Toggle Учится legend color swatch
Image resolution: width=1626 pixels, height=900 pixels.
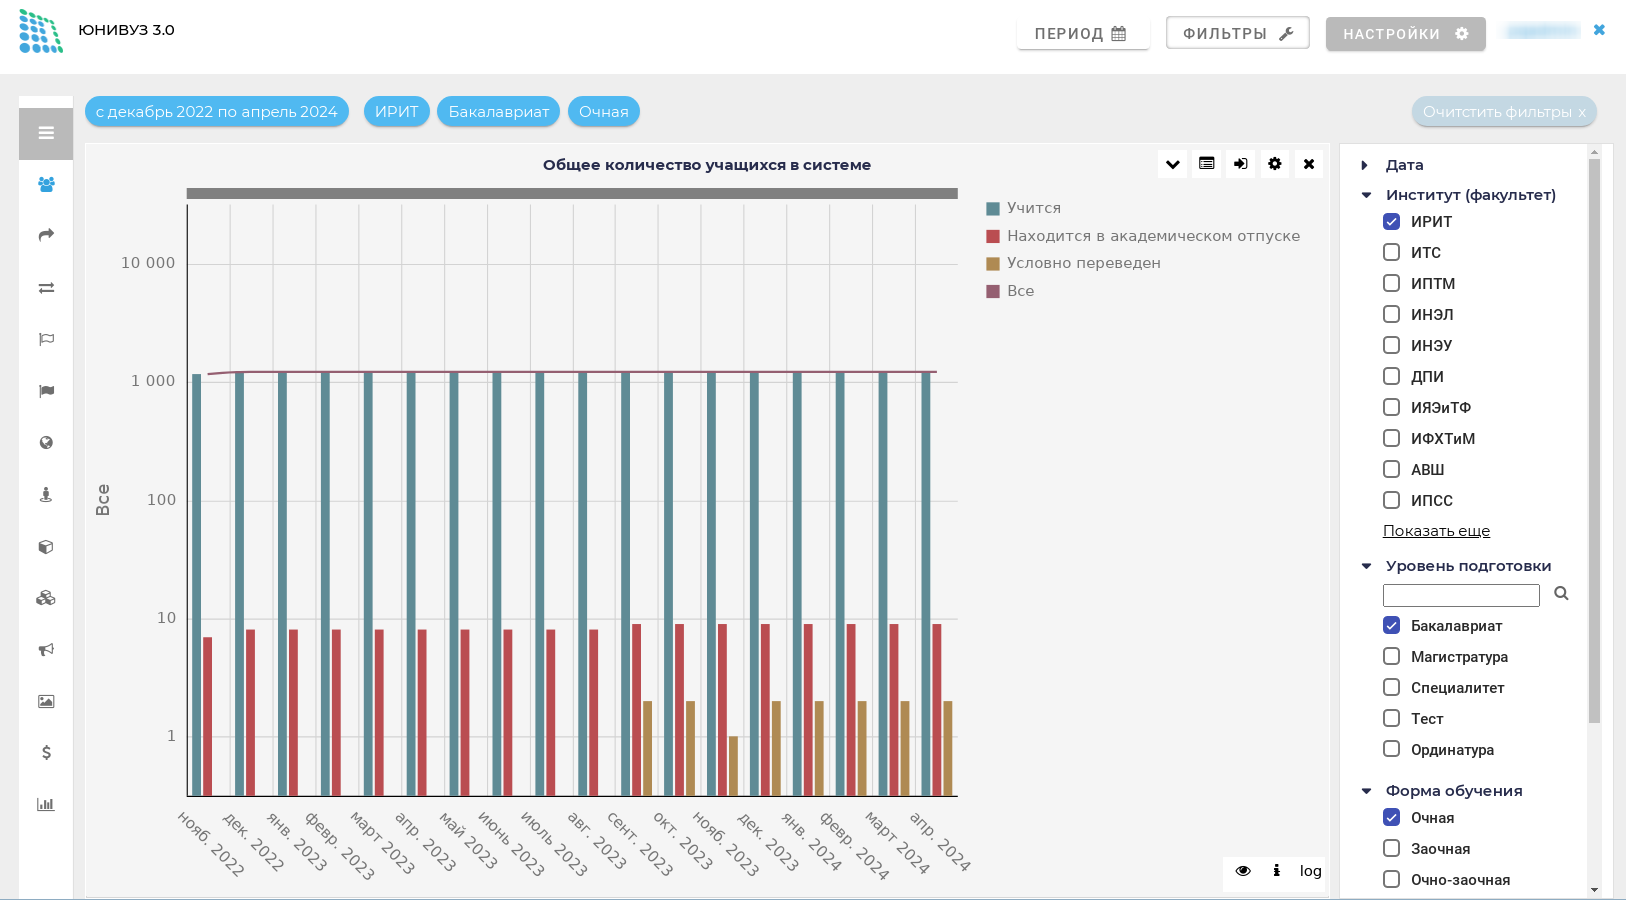[993, 209]
